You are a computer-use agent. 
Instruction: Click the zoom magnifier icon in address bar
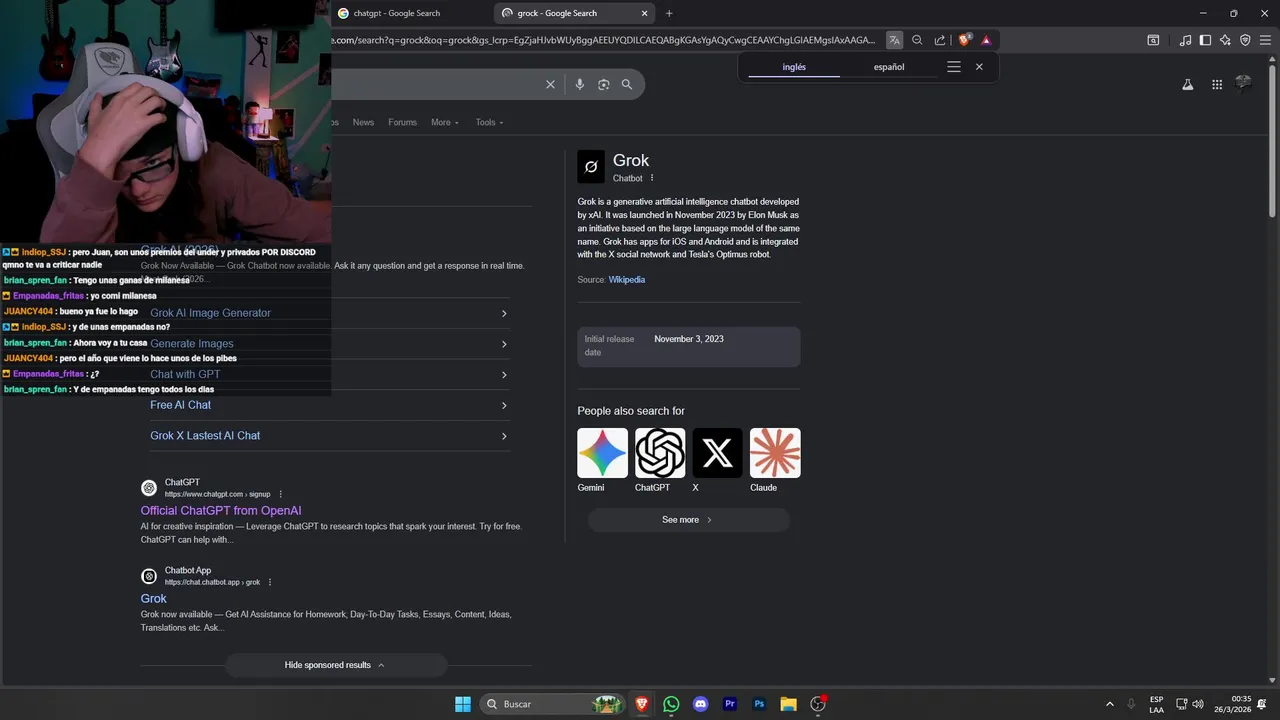point(917,40)
